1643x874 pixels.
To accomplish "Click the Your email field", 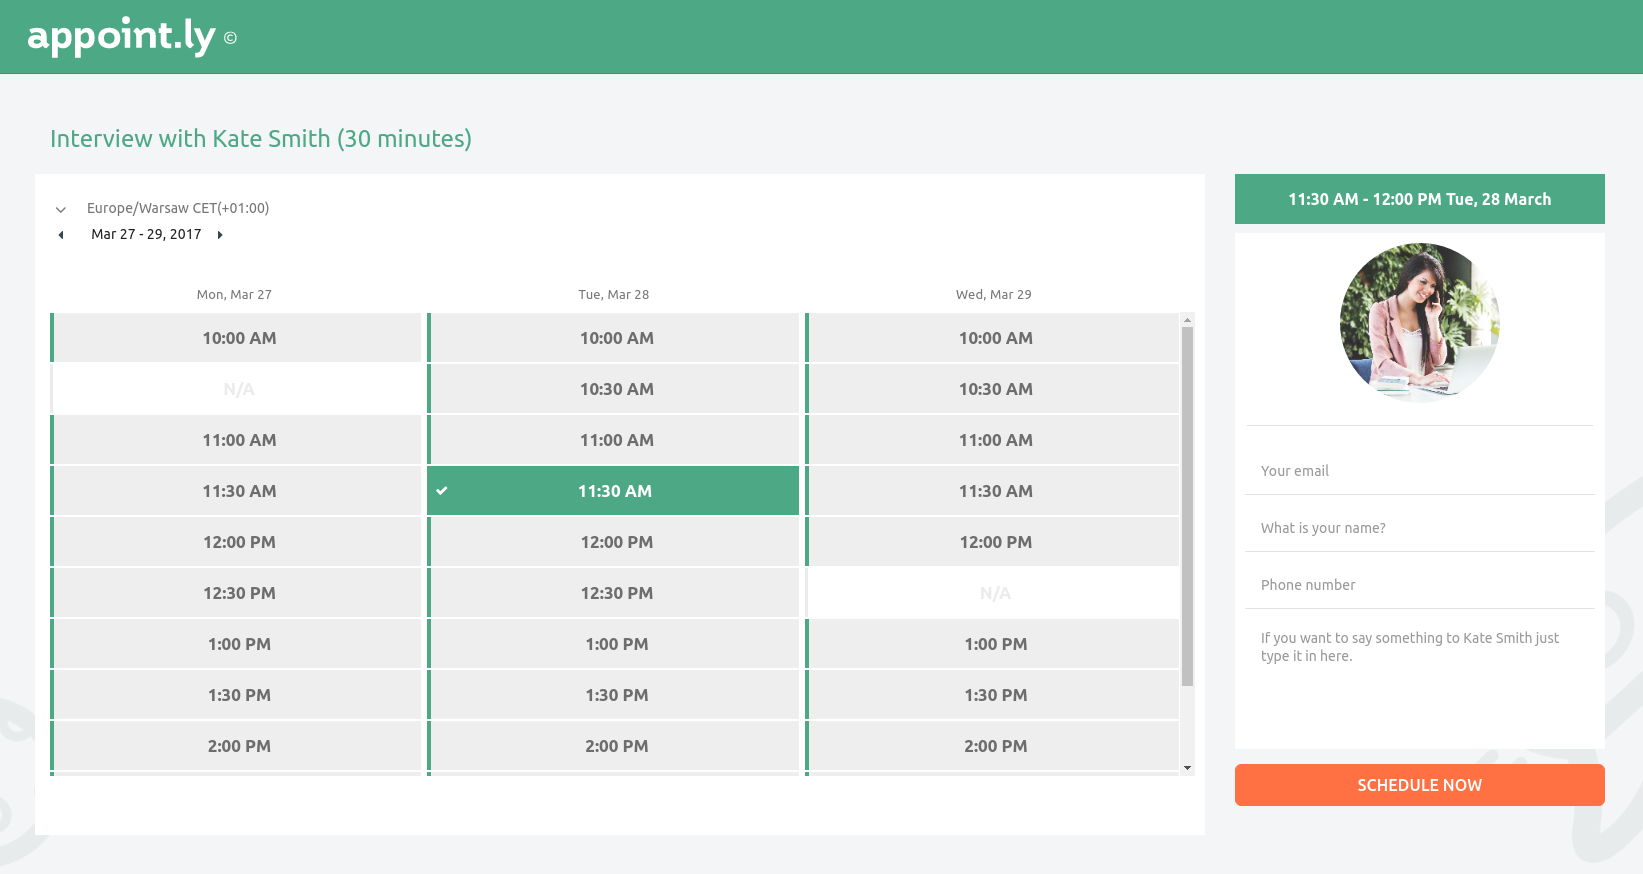I will (x=1419, y=471).
